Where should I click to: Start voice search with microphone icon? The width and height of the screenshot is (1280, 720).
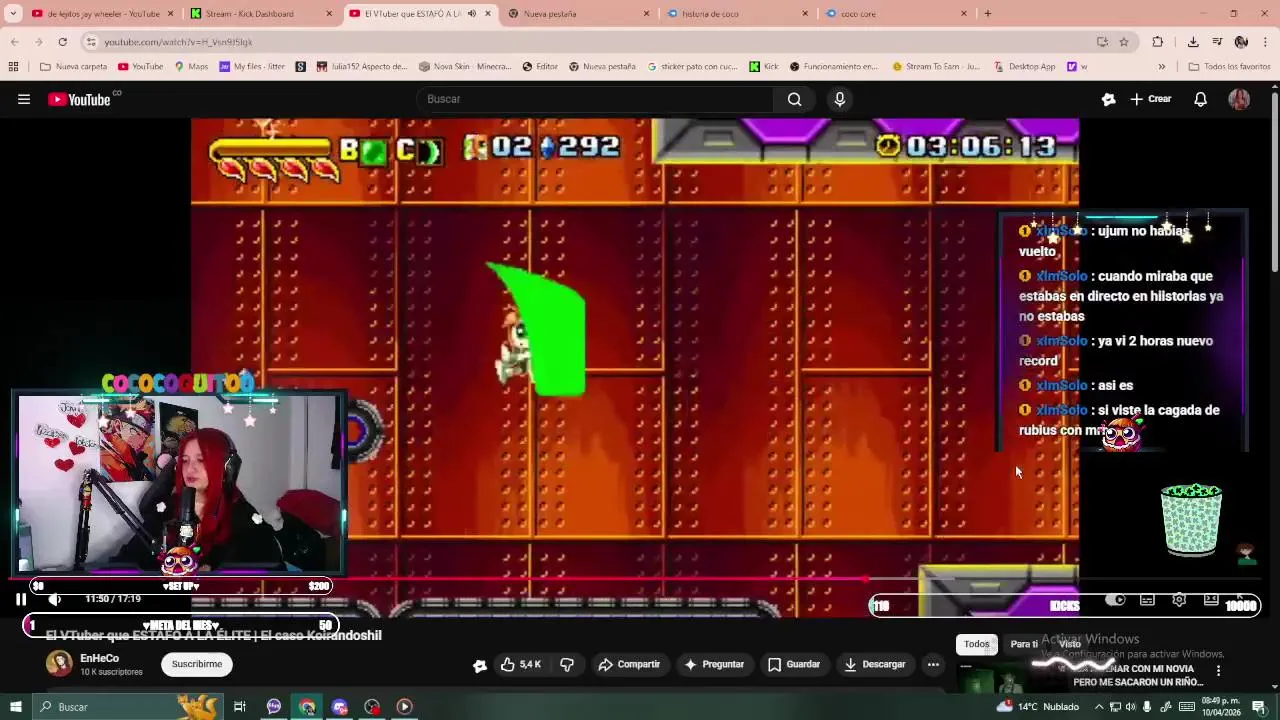(840, 99)
